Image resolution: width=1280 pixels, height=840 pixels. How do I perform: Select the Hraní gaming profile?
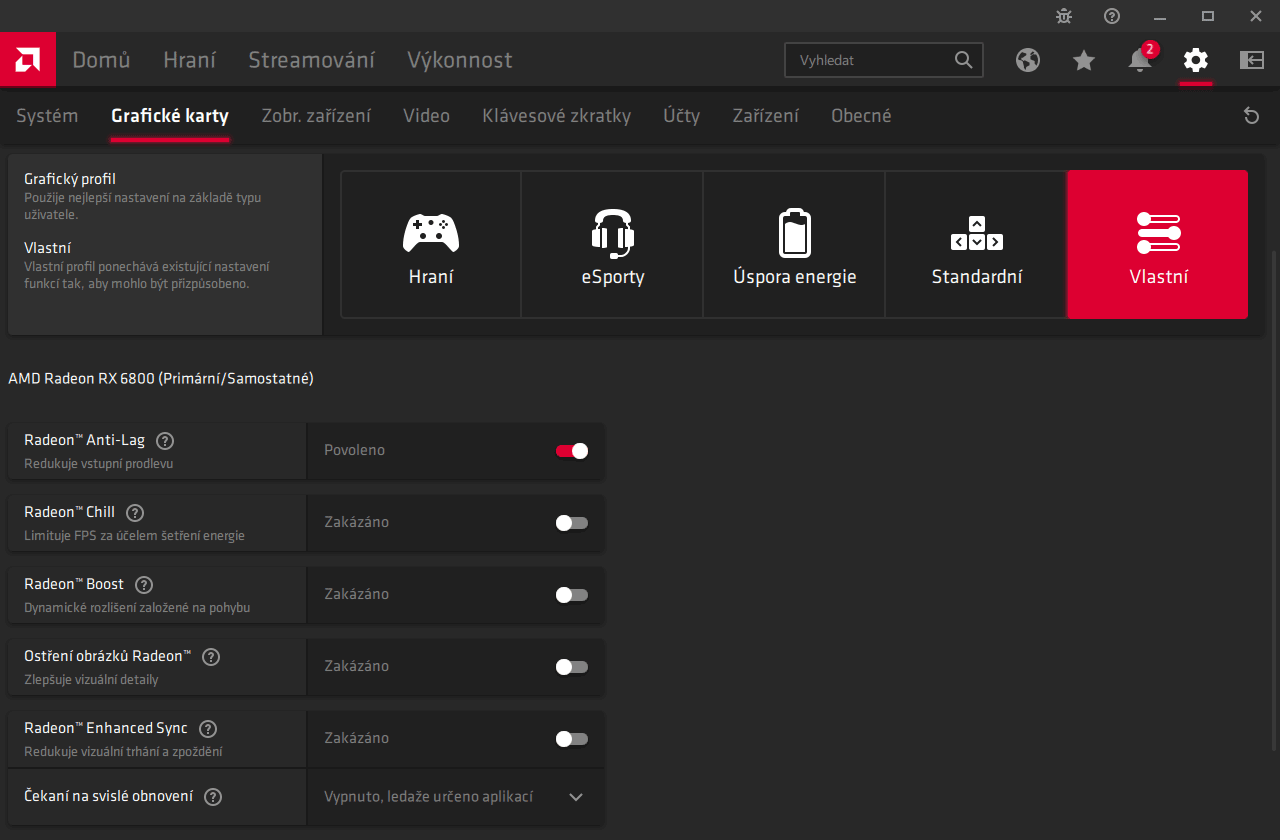point(431,245)
